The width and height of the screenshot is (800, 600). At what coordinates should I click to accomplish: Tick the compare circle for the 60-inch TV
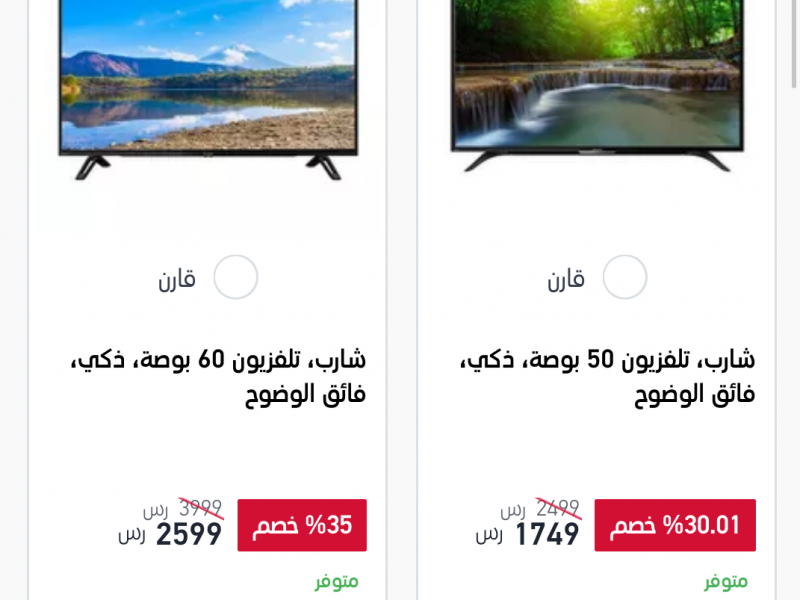[236, 277]
